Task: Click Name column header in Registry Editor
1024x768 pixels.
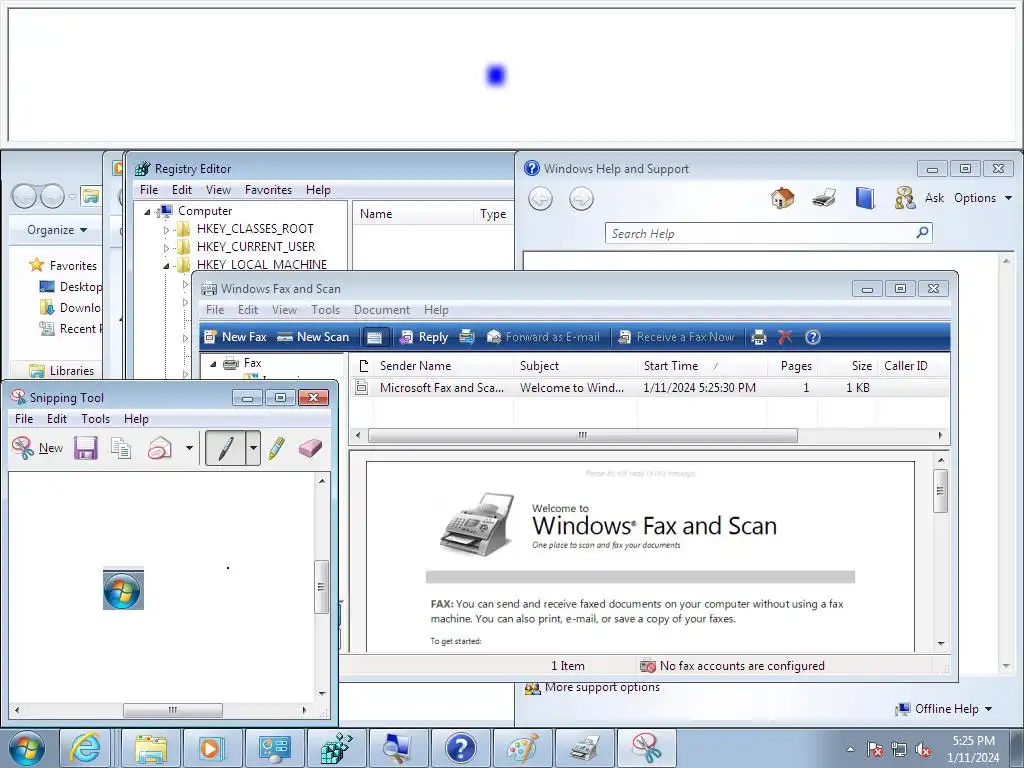Action: coord(413,214)
